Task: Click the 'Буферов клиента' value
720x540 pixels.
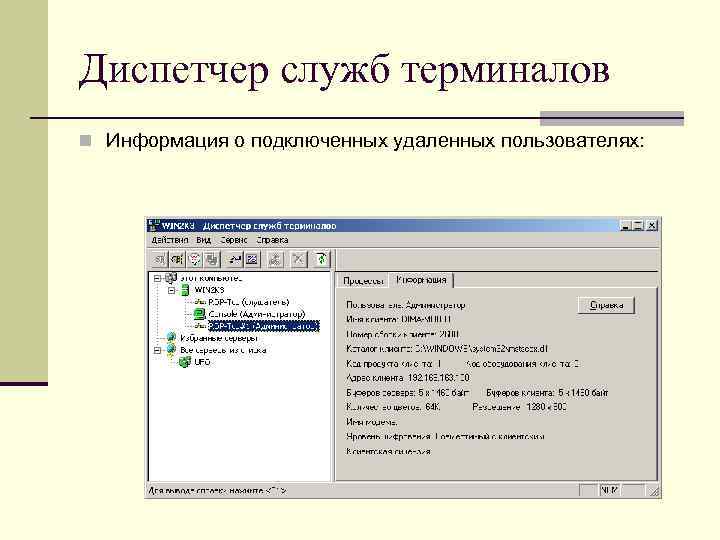Action: [x=547, y=393]
